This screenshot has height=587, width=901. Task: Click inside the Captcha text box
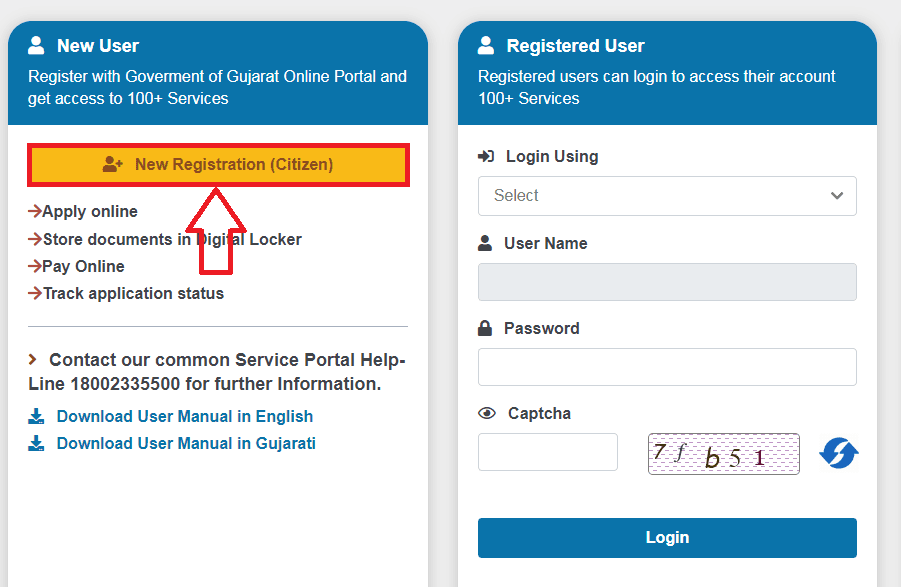point(548,452)
